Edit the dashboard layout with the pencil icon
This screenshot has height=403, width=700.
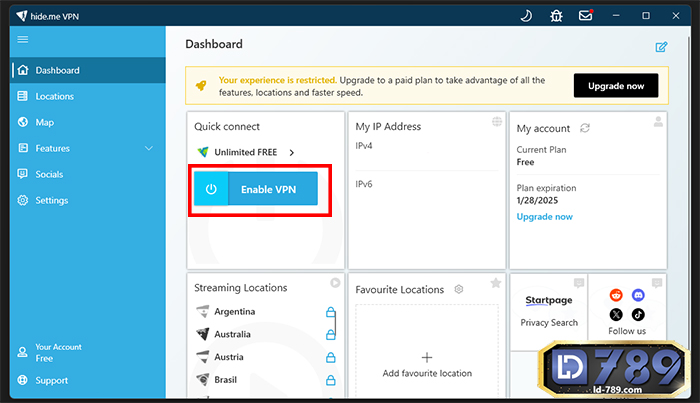tap(661, 47)
